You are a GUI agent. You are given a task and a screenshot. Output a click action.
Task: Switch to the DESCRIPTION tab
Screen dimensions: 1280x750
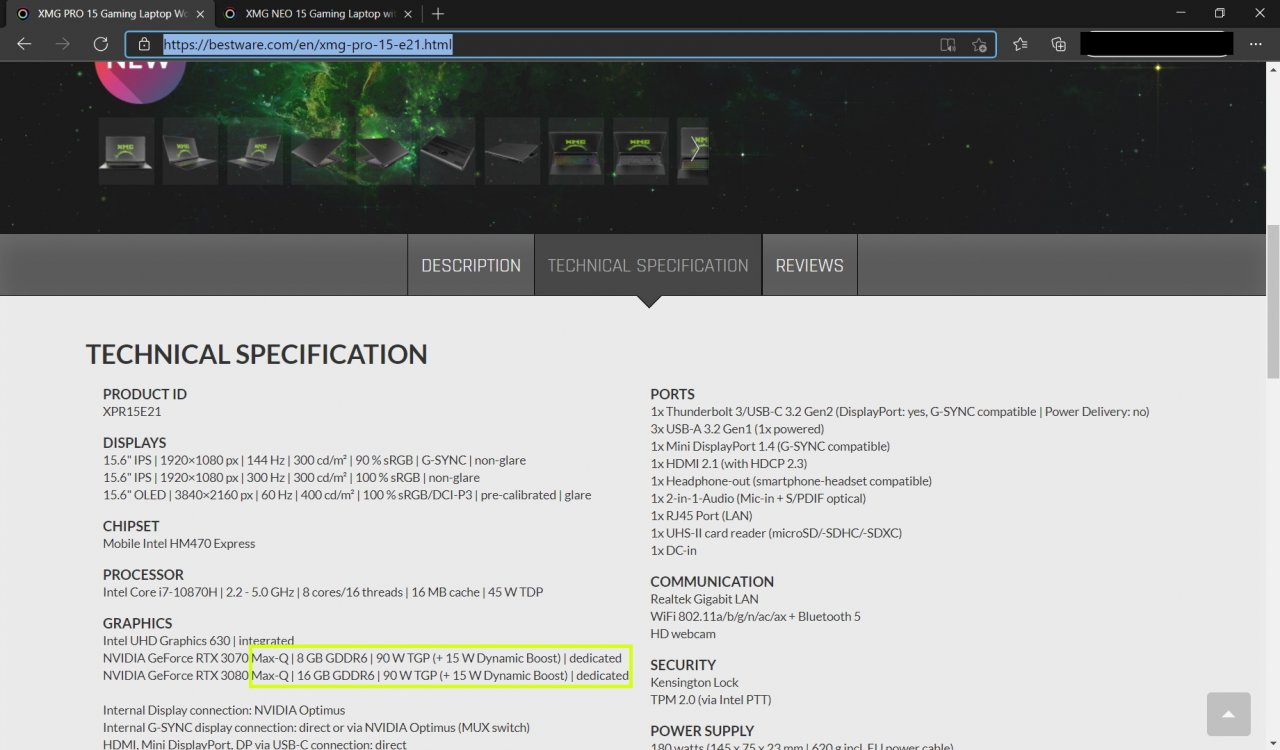click(471, 265)
